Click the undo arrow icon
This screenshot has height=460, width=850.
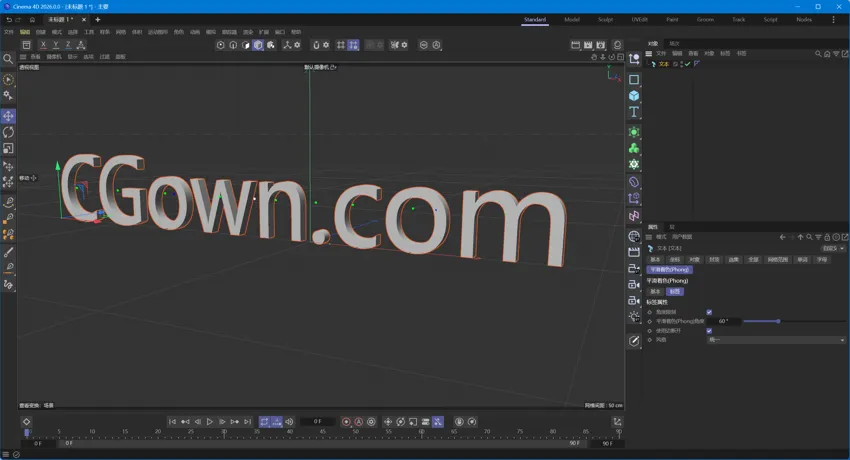(x=8, y=19)
